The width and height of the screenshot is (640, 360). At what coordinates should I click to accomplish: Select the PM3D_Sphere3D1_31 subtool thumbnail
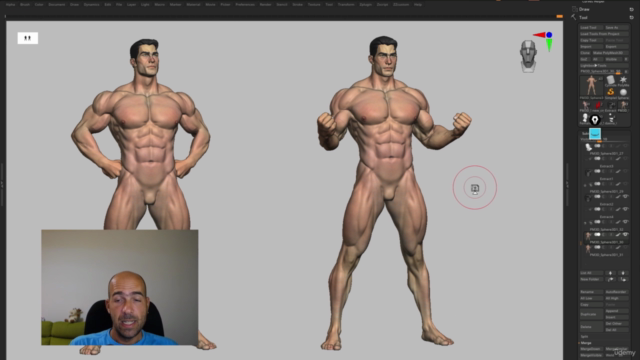[x=588, y=249]
